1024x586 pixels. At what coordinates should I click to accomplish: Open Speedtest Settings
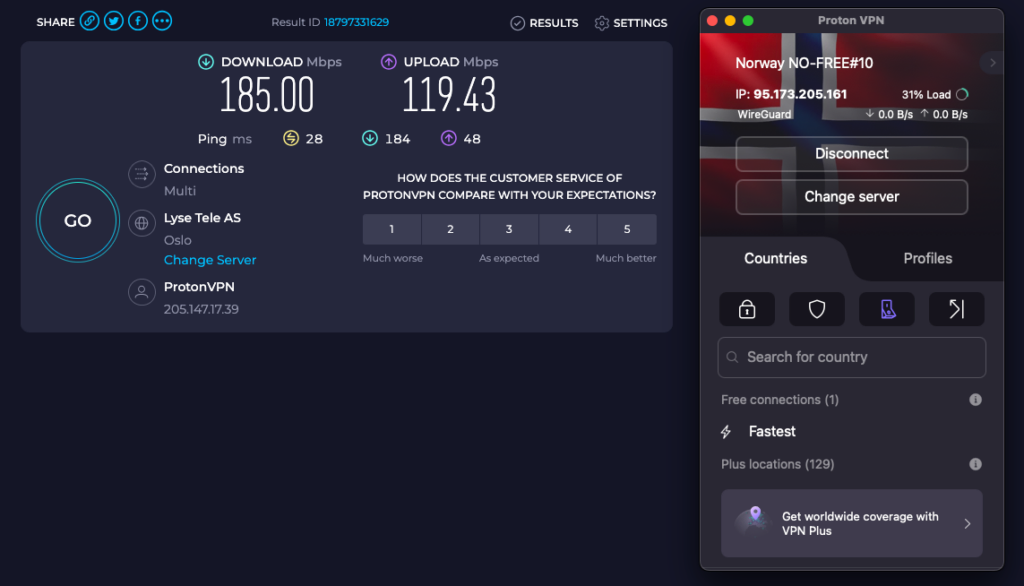(x=631, y=23)
